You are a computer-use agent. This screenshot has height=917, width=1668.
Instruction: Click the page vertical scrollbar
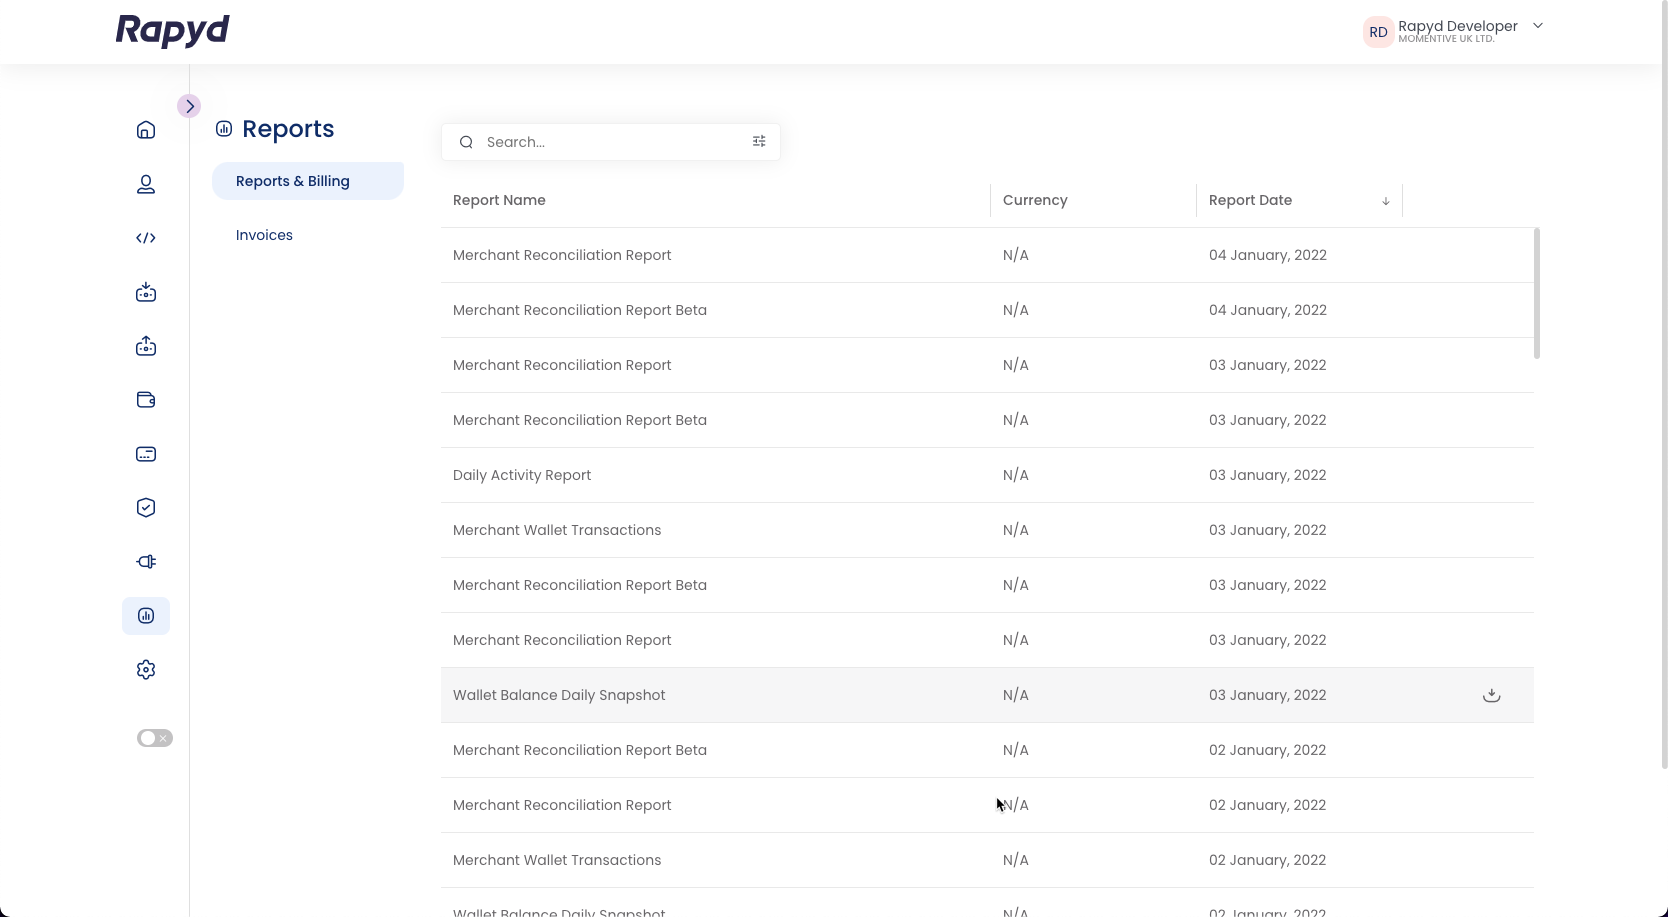(1664, 384)
